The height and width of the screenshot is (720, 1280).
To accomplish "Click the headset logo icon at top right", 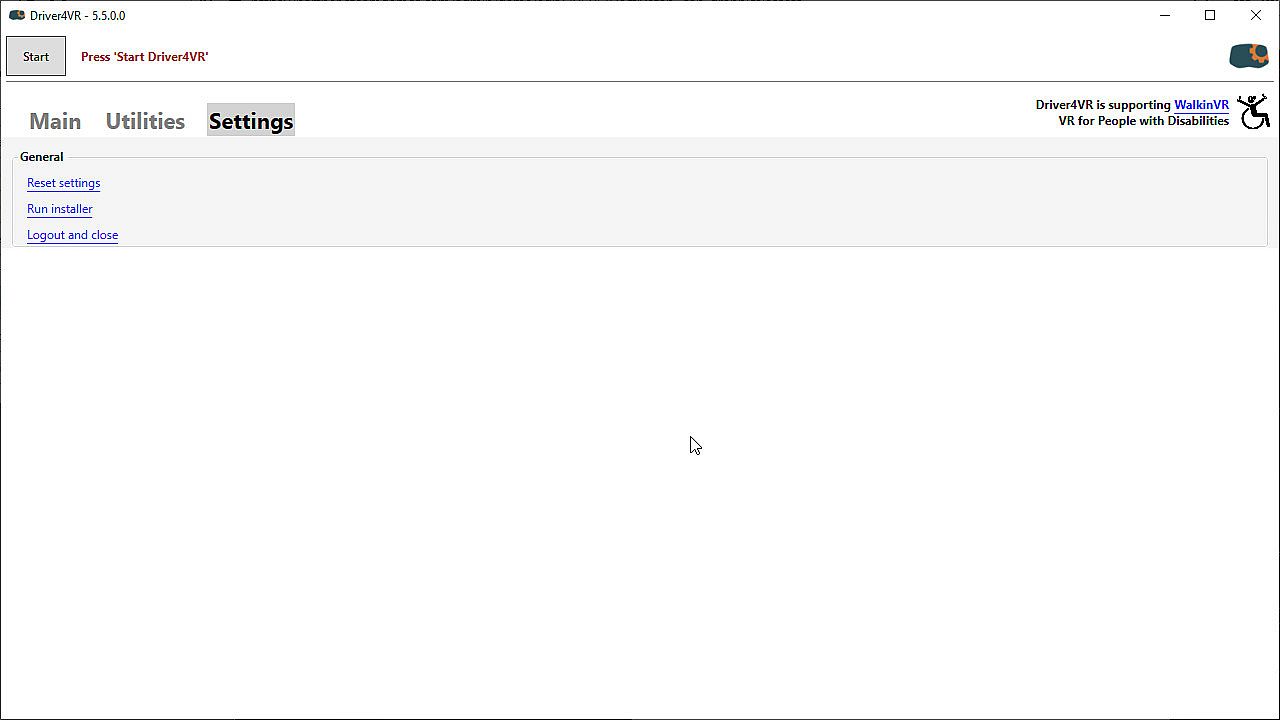I will coord(1248,56).
